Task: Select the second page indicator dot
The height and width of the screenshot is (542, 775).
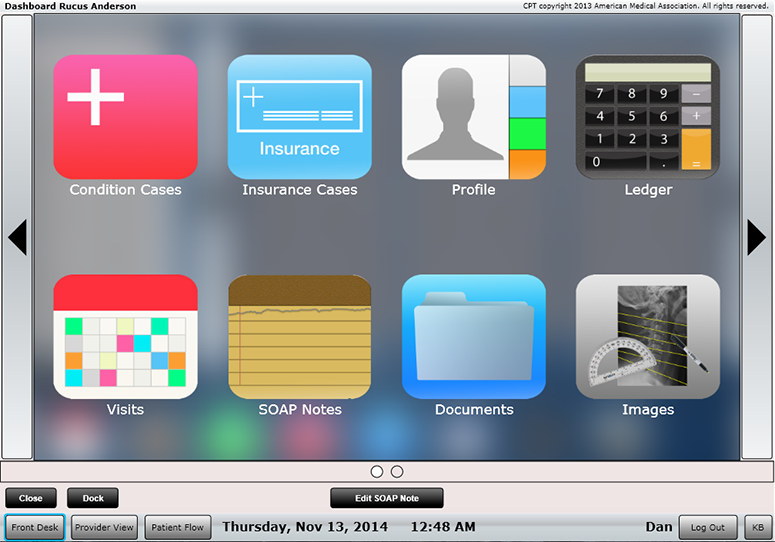Action: click(x=397, y=471)
